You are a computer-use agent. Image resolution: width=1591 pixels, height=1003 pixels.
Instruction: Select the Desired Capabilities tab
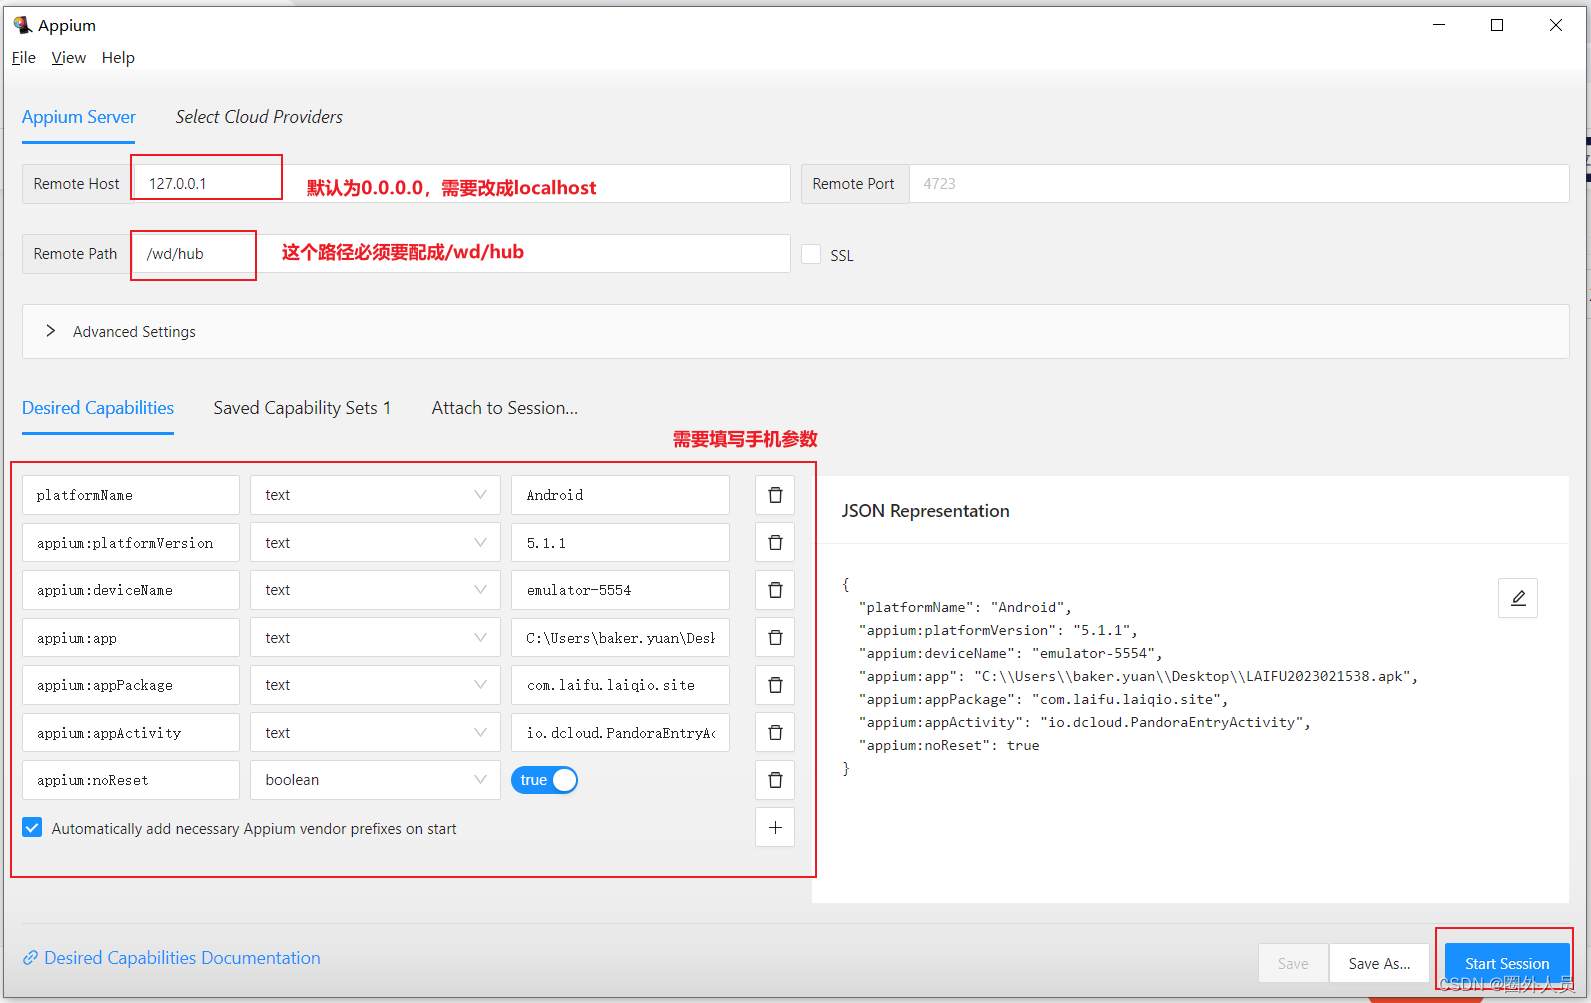98,408
